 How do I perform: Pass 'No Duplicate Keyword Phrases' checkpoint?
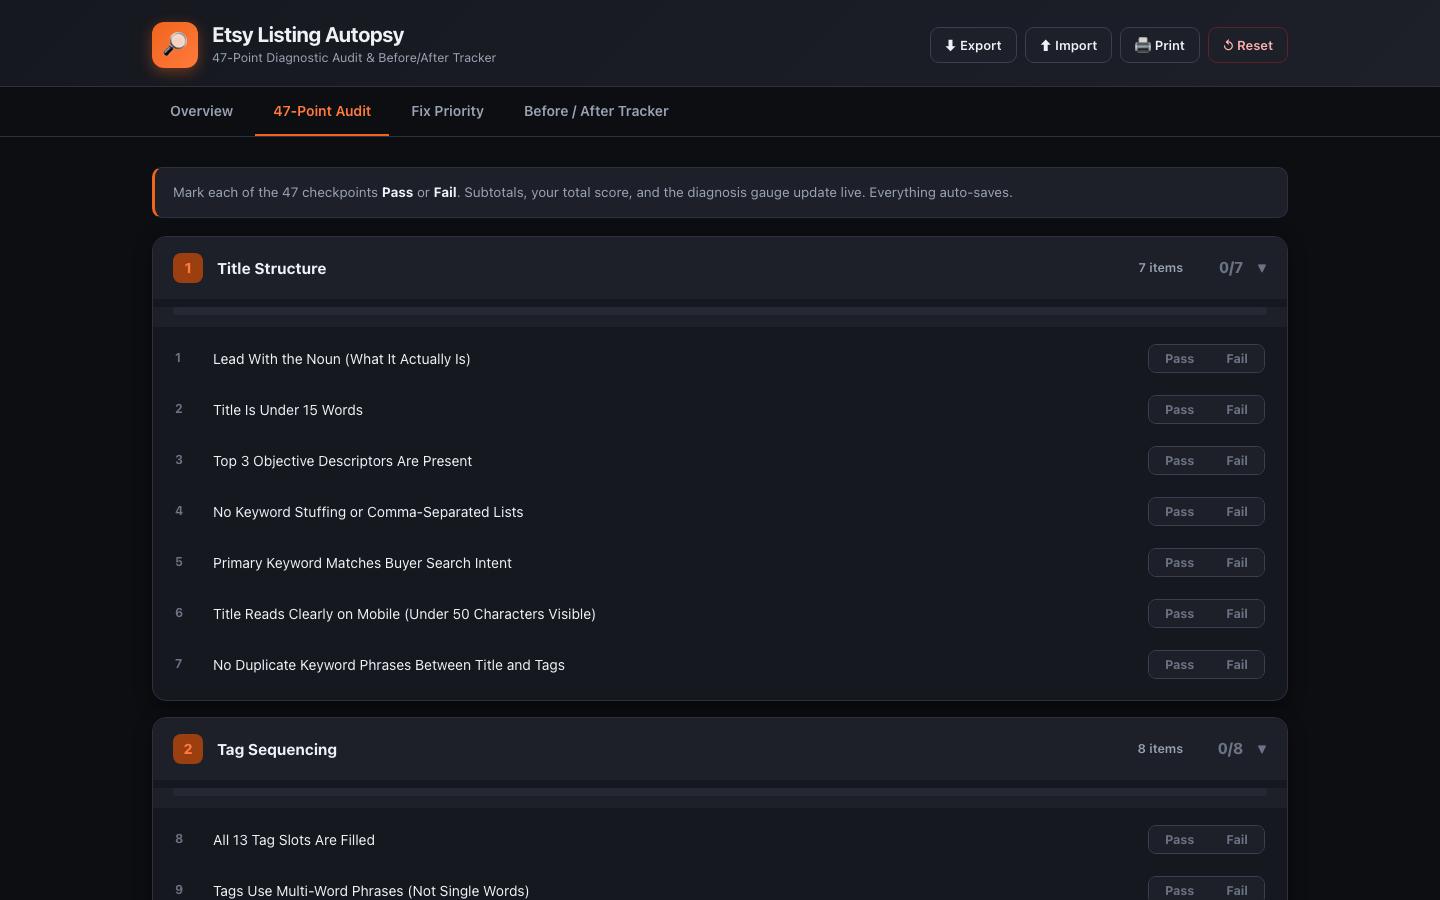click(1179, 665)
